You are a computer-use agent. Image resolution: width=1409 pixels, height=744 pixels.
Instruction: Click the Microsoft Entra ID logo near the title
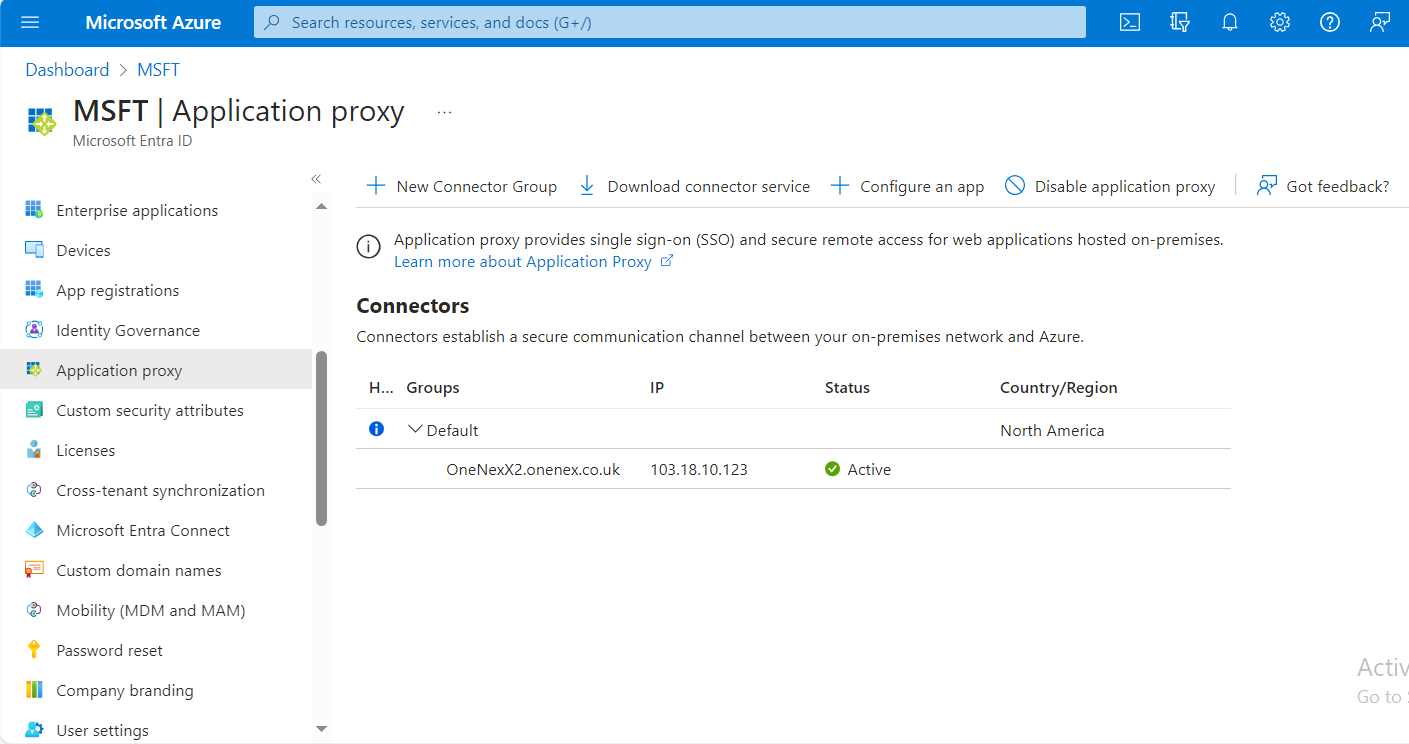[40, 120]
